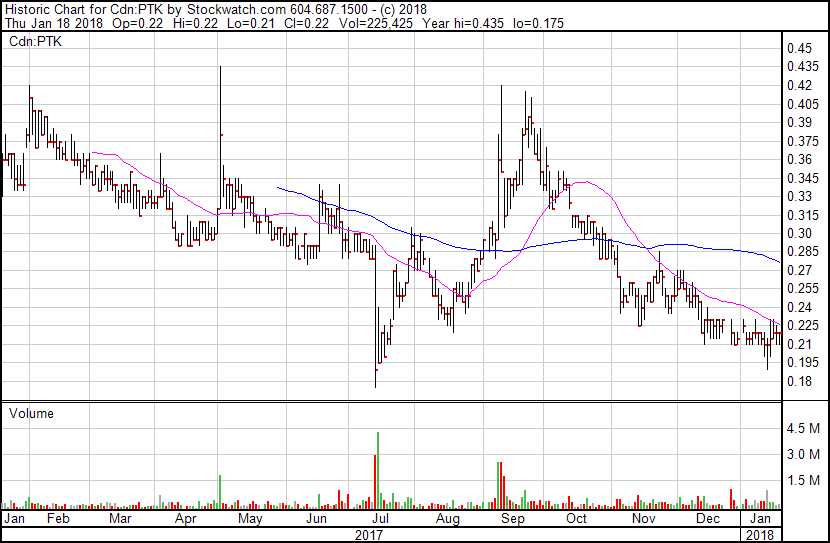
Task: Click the 0.345 price axis label
Action: point(802,178)
